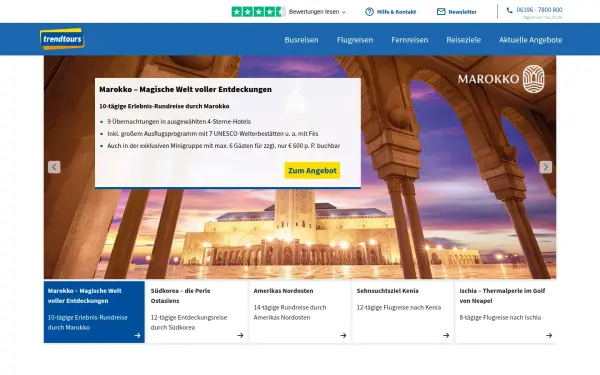Click the bullet 9 Übernachtungen in ausgewählten 4-Sterne-Hotels
600x375 pixels.
179,122
